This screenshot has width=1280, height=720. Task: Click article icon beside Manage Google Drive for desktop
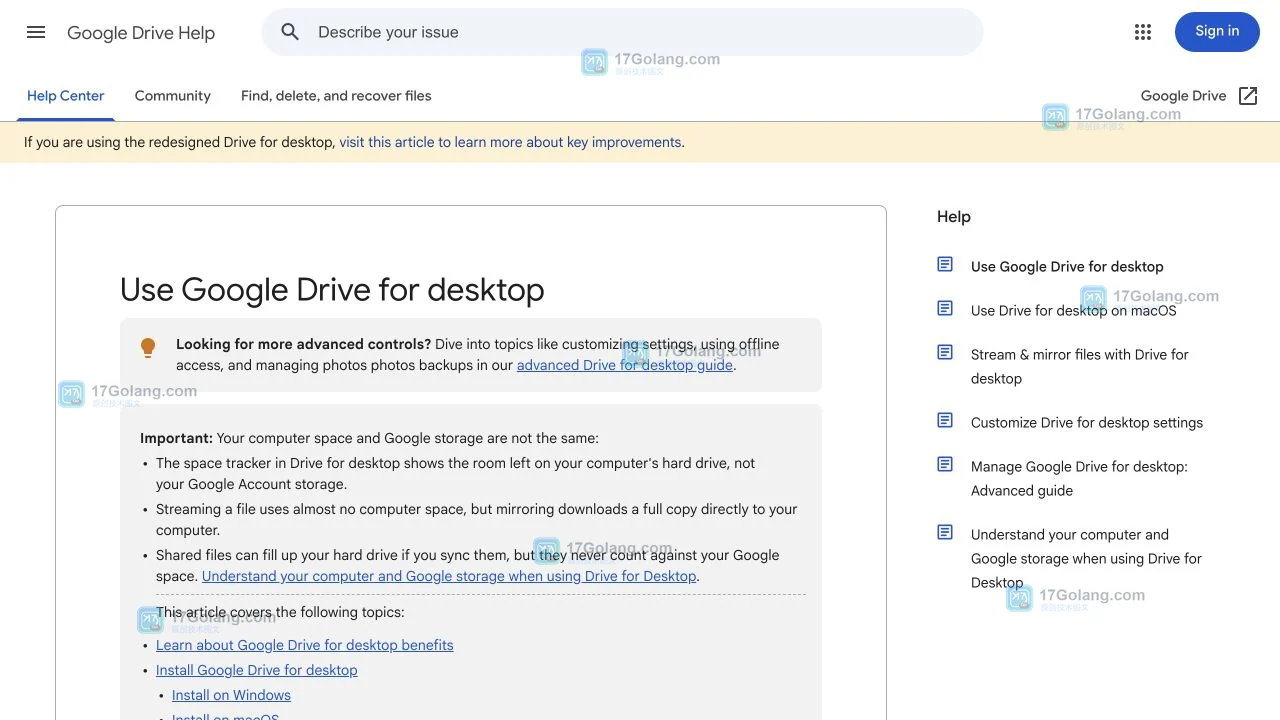(945, 464)
